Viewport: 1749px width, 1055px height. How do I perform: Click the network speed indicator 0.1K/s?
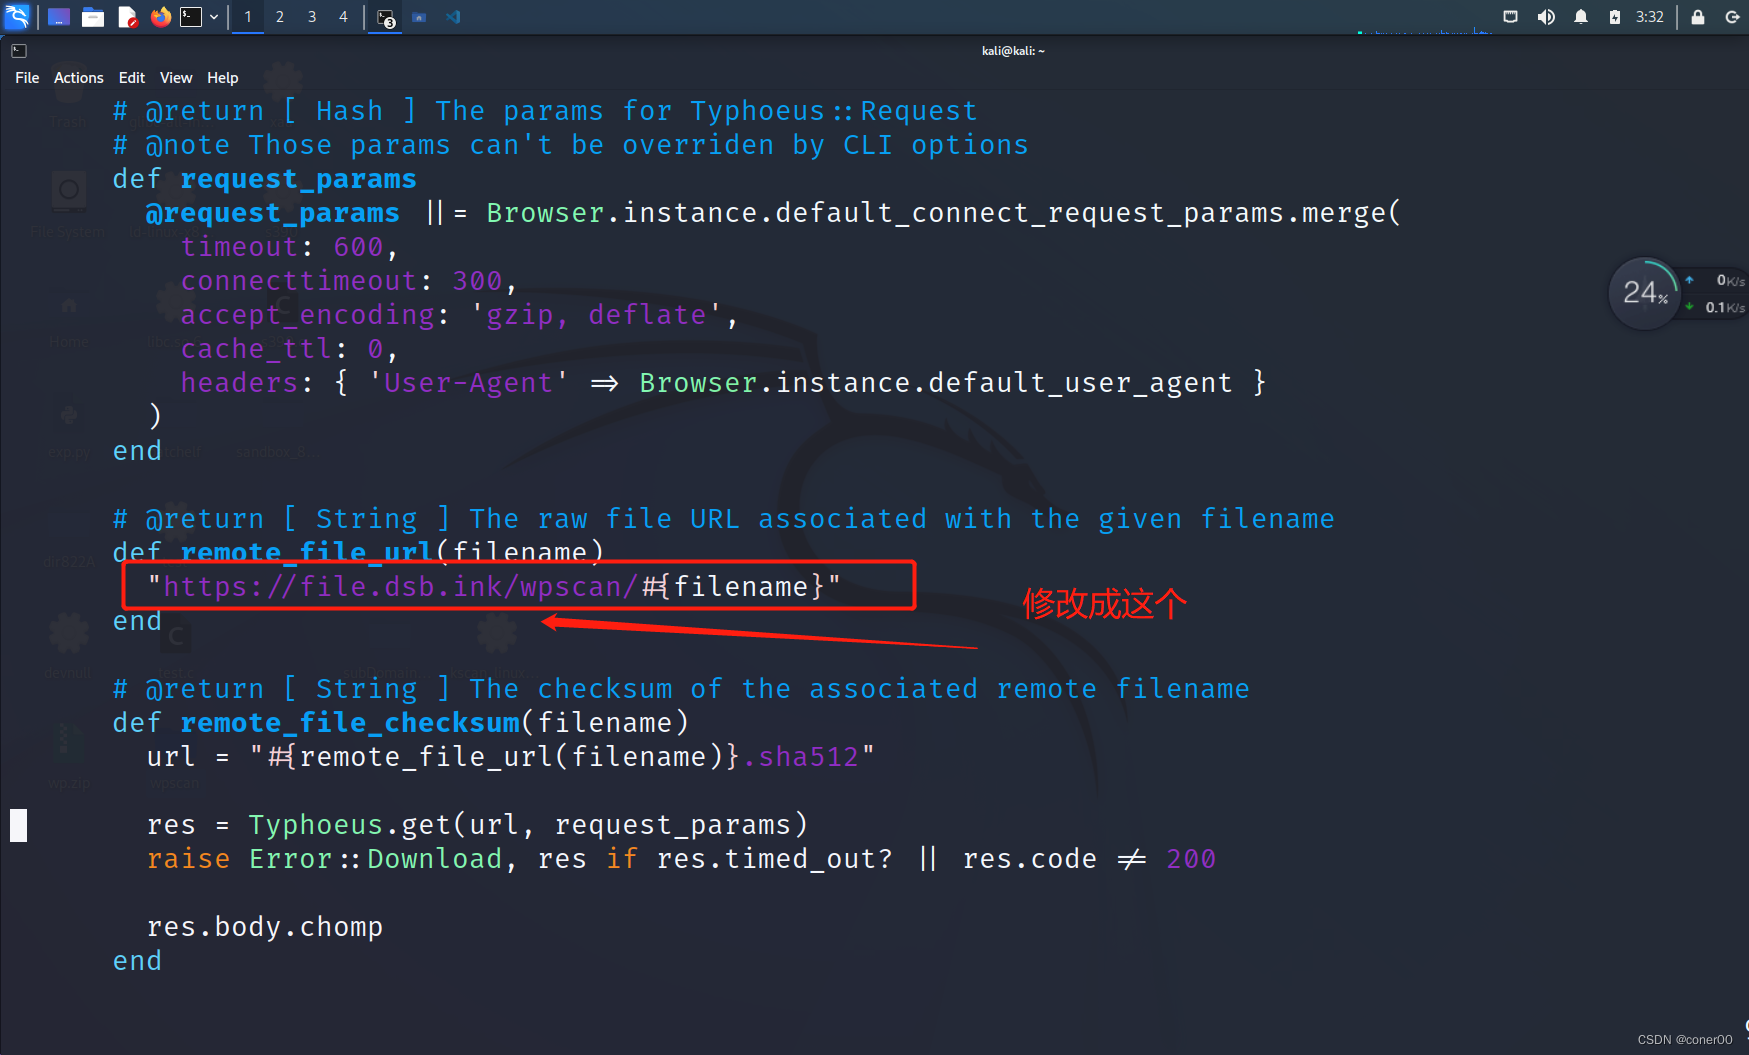tap(1717, 307)
